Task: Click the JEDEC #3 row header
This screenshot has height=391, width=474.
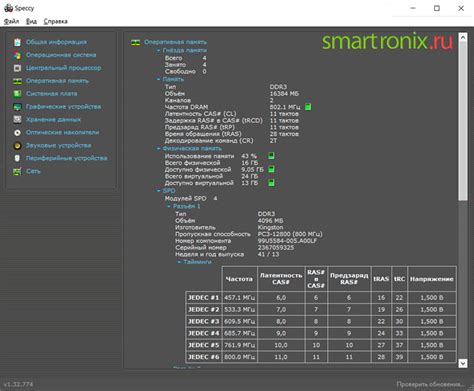Action: 204,322
